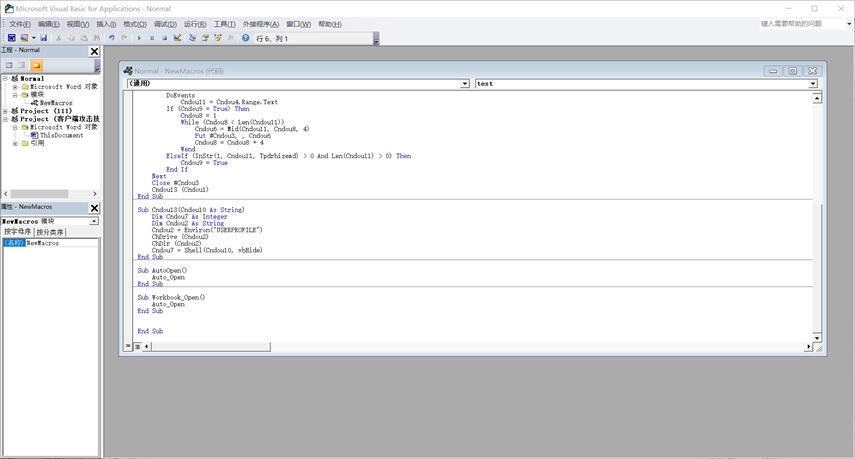
Task: Select ThisDocument in the project tree
Action: pyautogui.click(x=61, y=135)
